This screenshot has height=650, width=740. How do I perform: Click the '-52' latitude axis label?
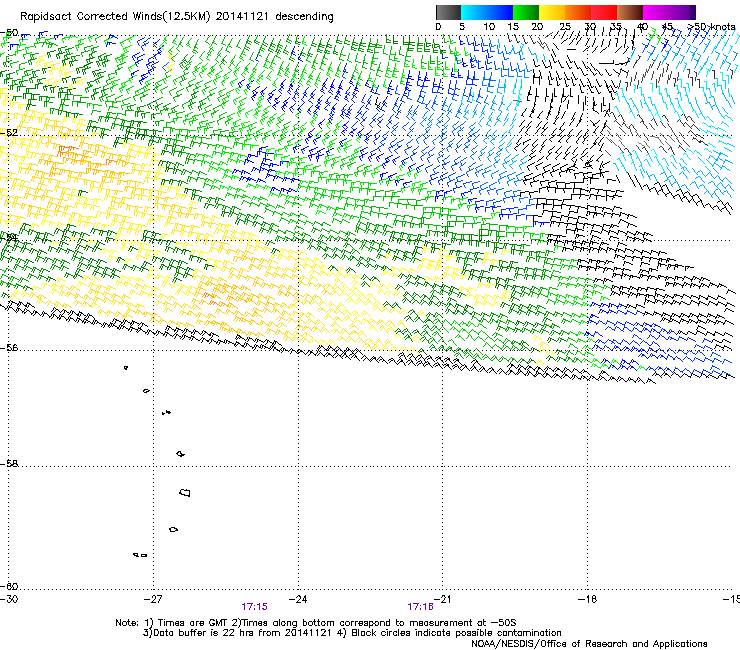point(9,133)
